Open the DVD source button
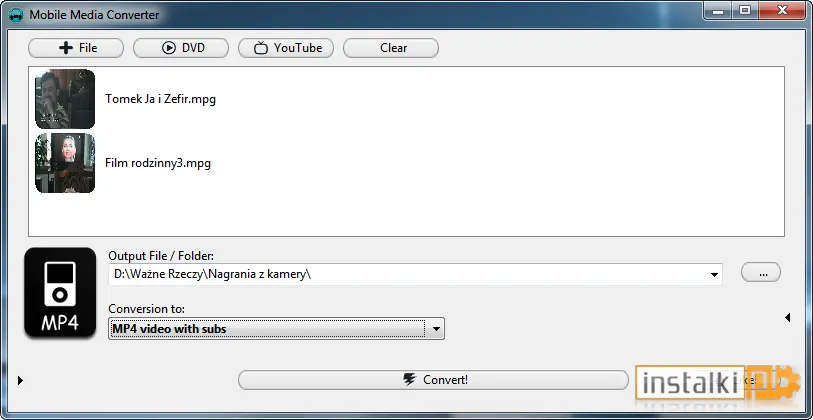Viewport: 813px width, 420px height. coord(181,48)
